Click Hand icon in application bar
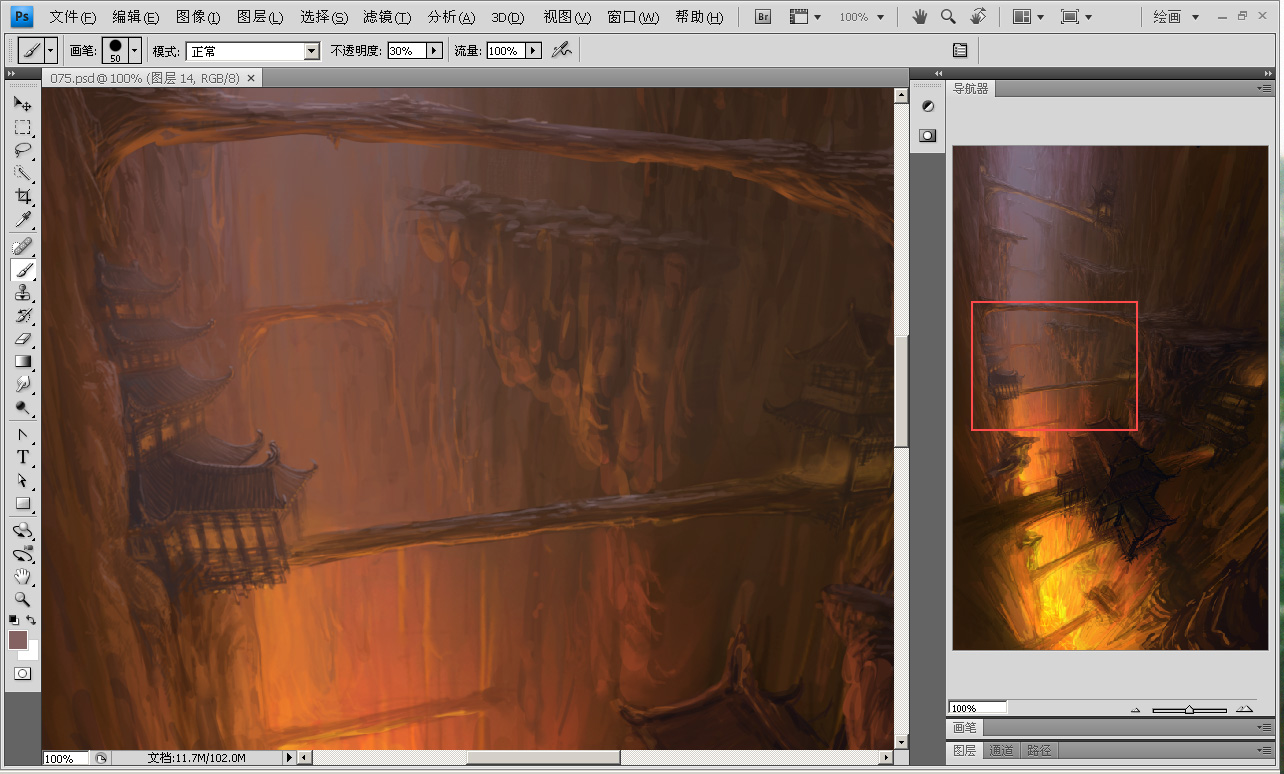The height and width of the screenshot is (774, 1284). (920, 17)
